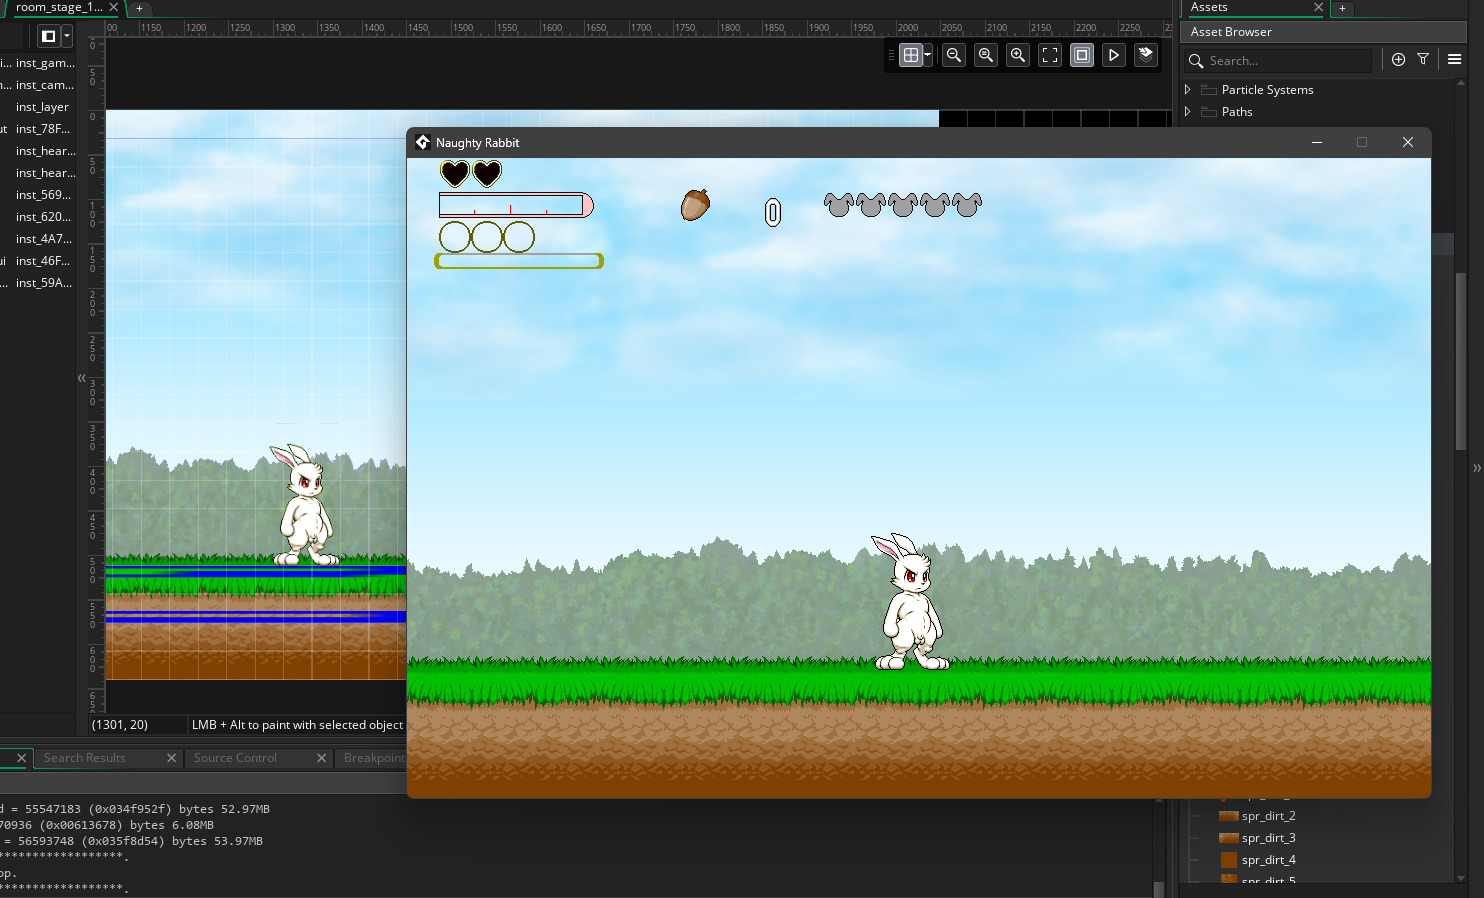The height and width of the screenshot is (898, 1484).
Task: Expand the Particle Systems folder
Action: pos(1188,90)
